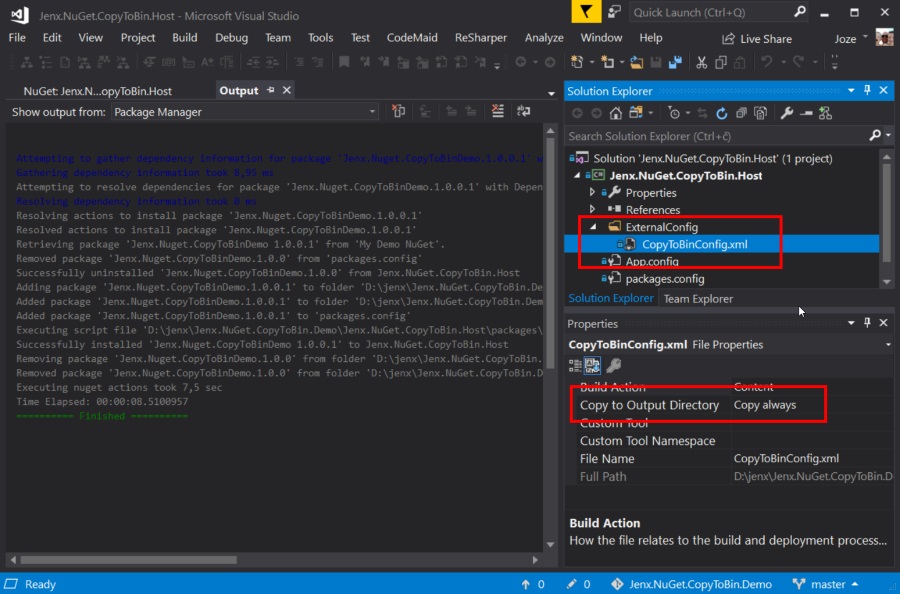Click New Project icon in main toolbar

[x=577, y=62]
